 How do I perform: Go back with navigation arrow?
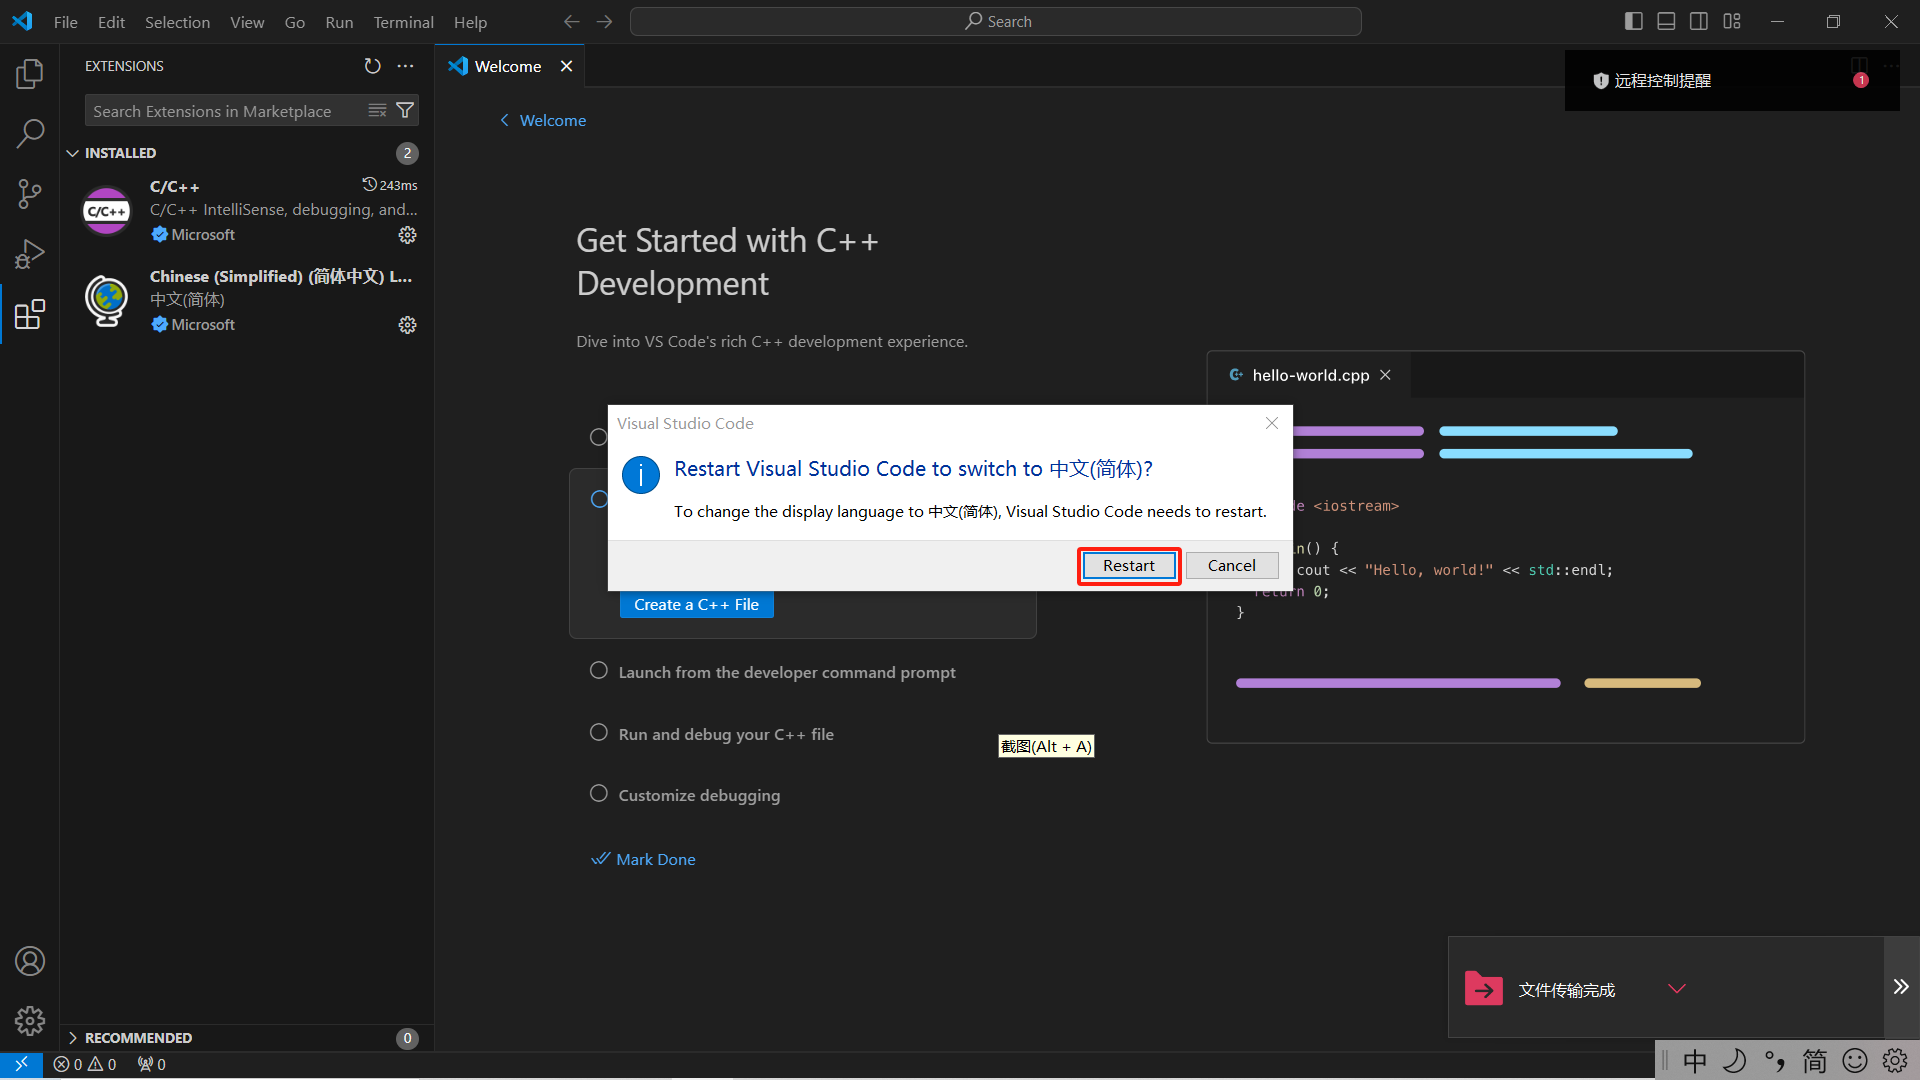[571, 21]
